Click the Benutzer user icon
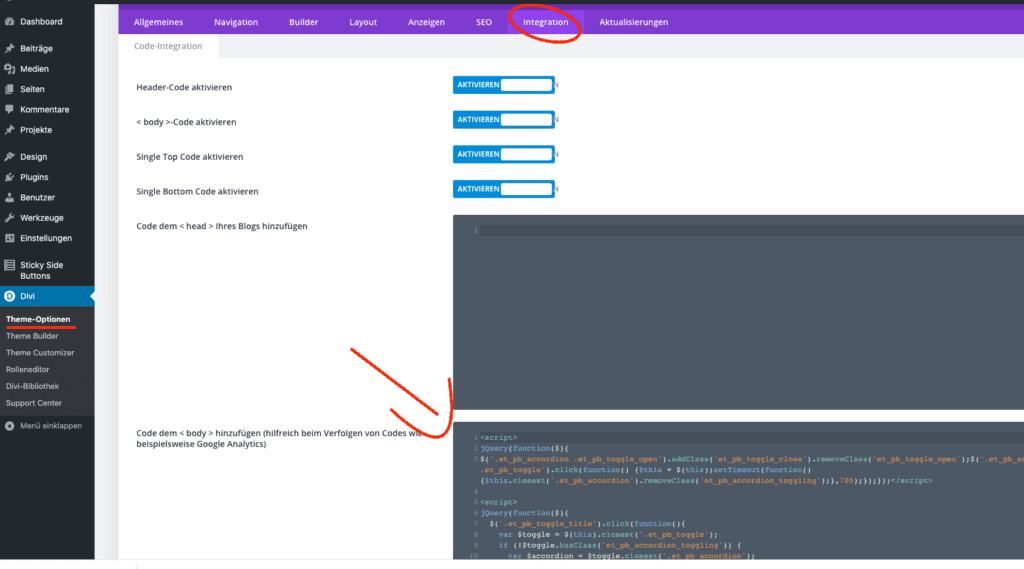The height and width of the screenshot is (569, 1024). pos(10,197)
